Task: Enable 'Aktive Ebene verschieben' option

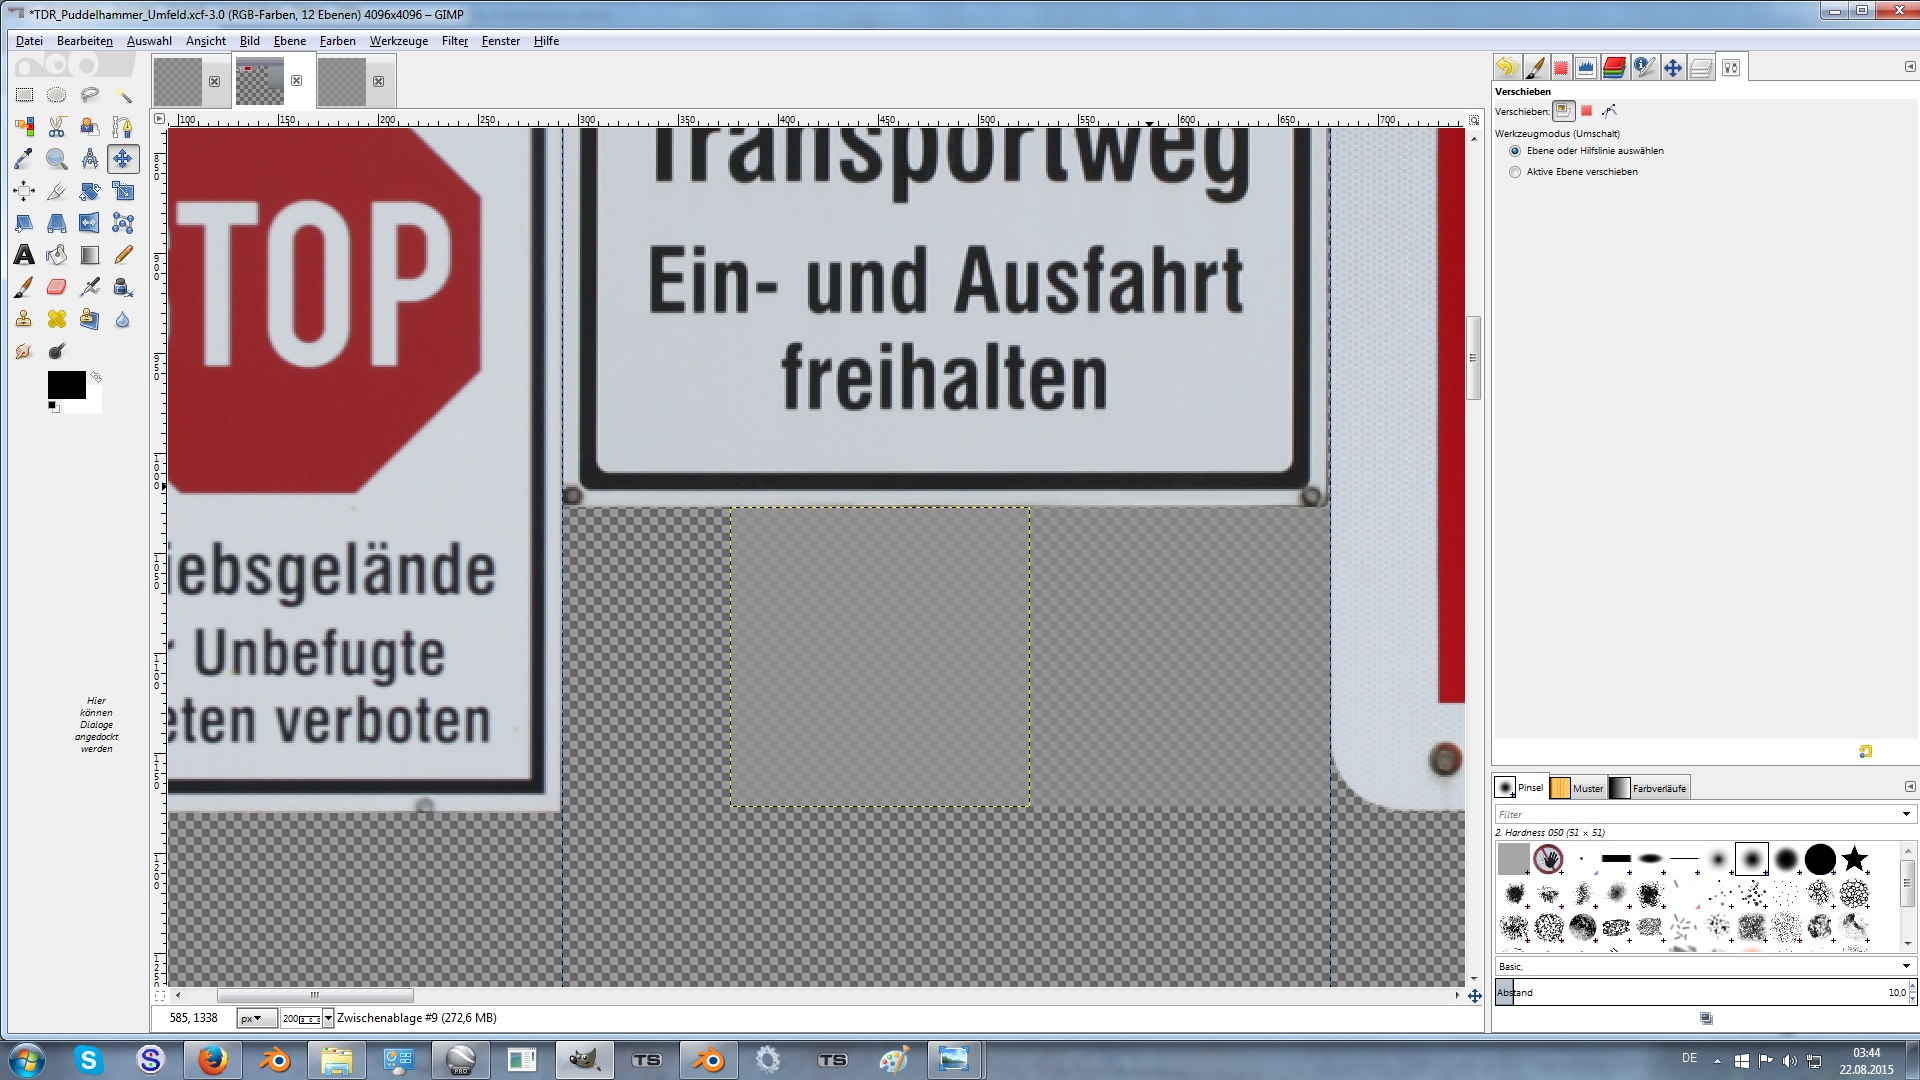Action: pos(1515,172)
